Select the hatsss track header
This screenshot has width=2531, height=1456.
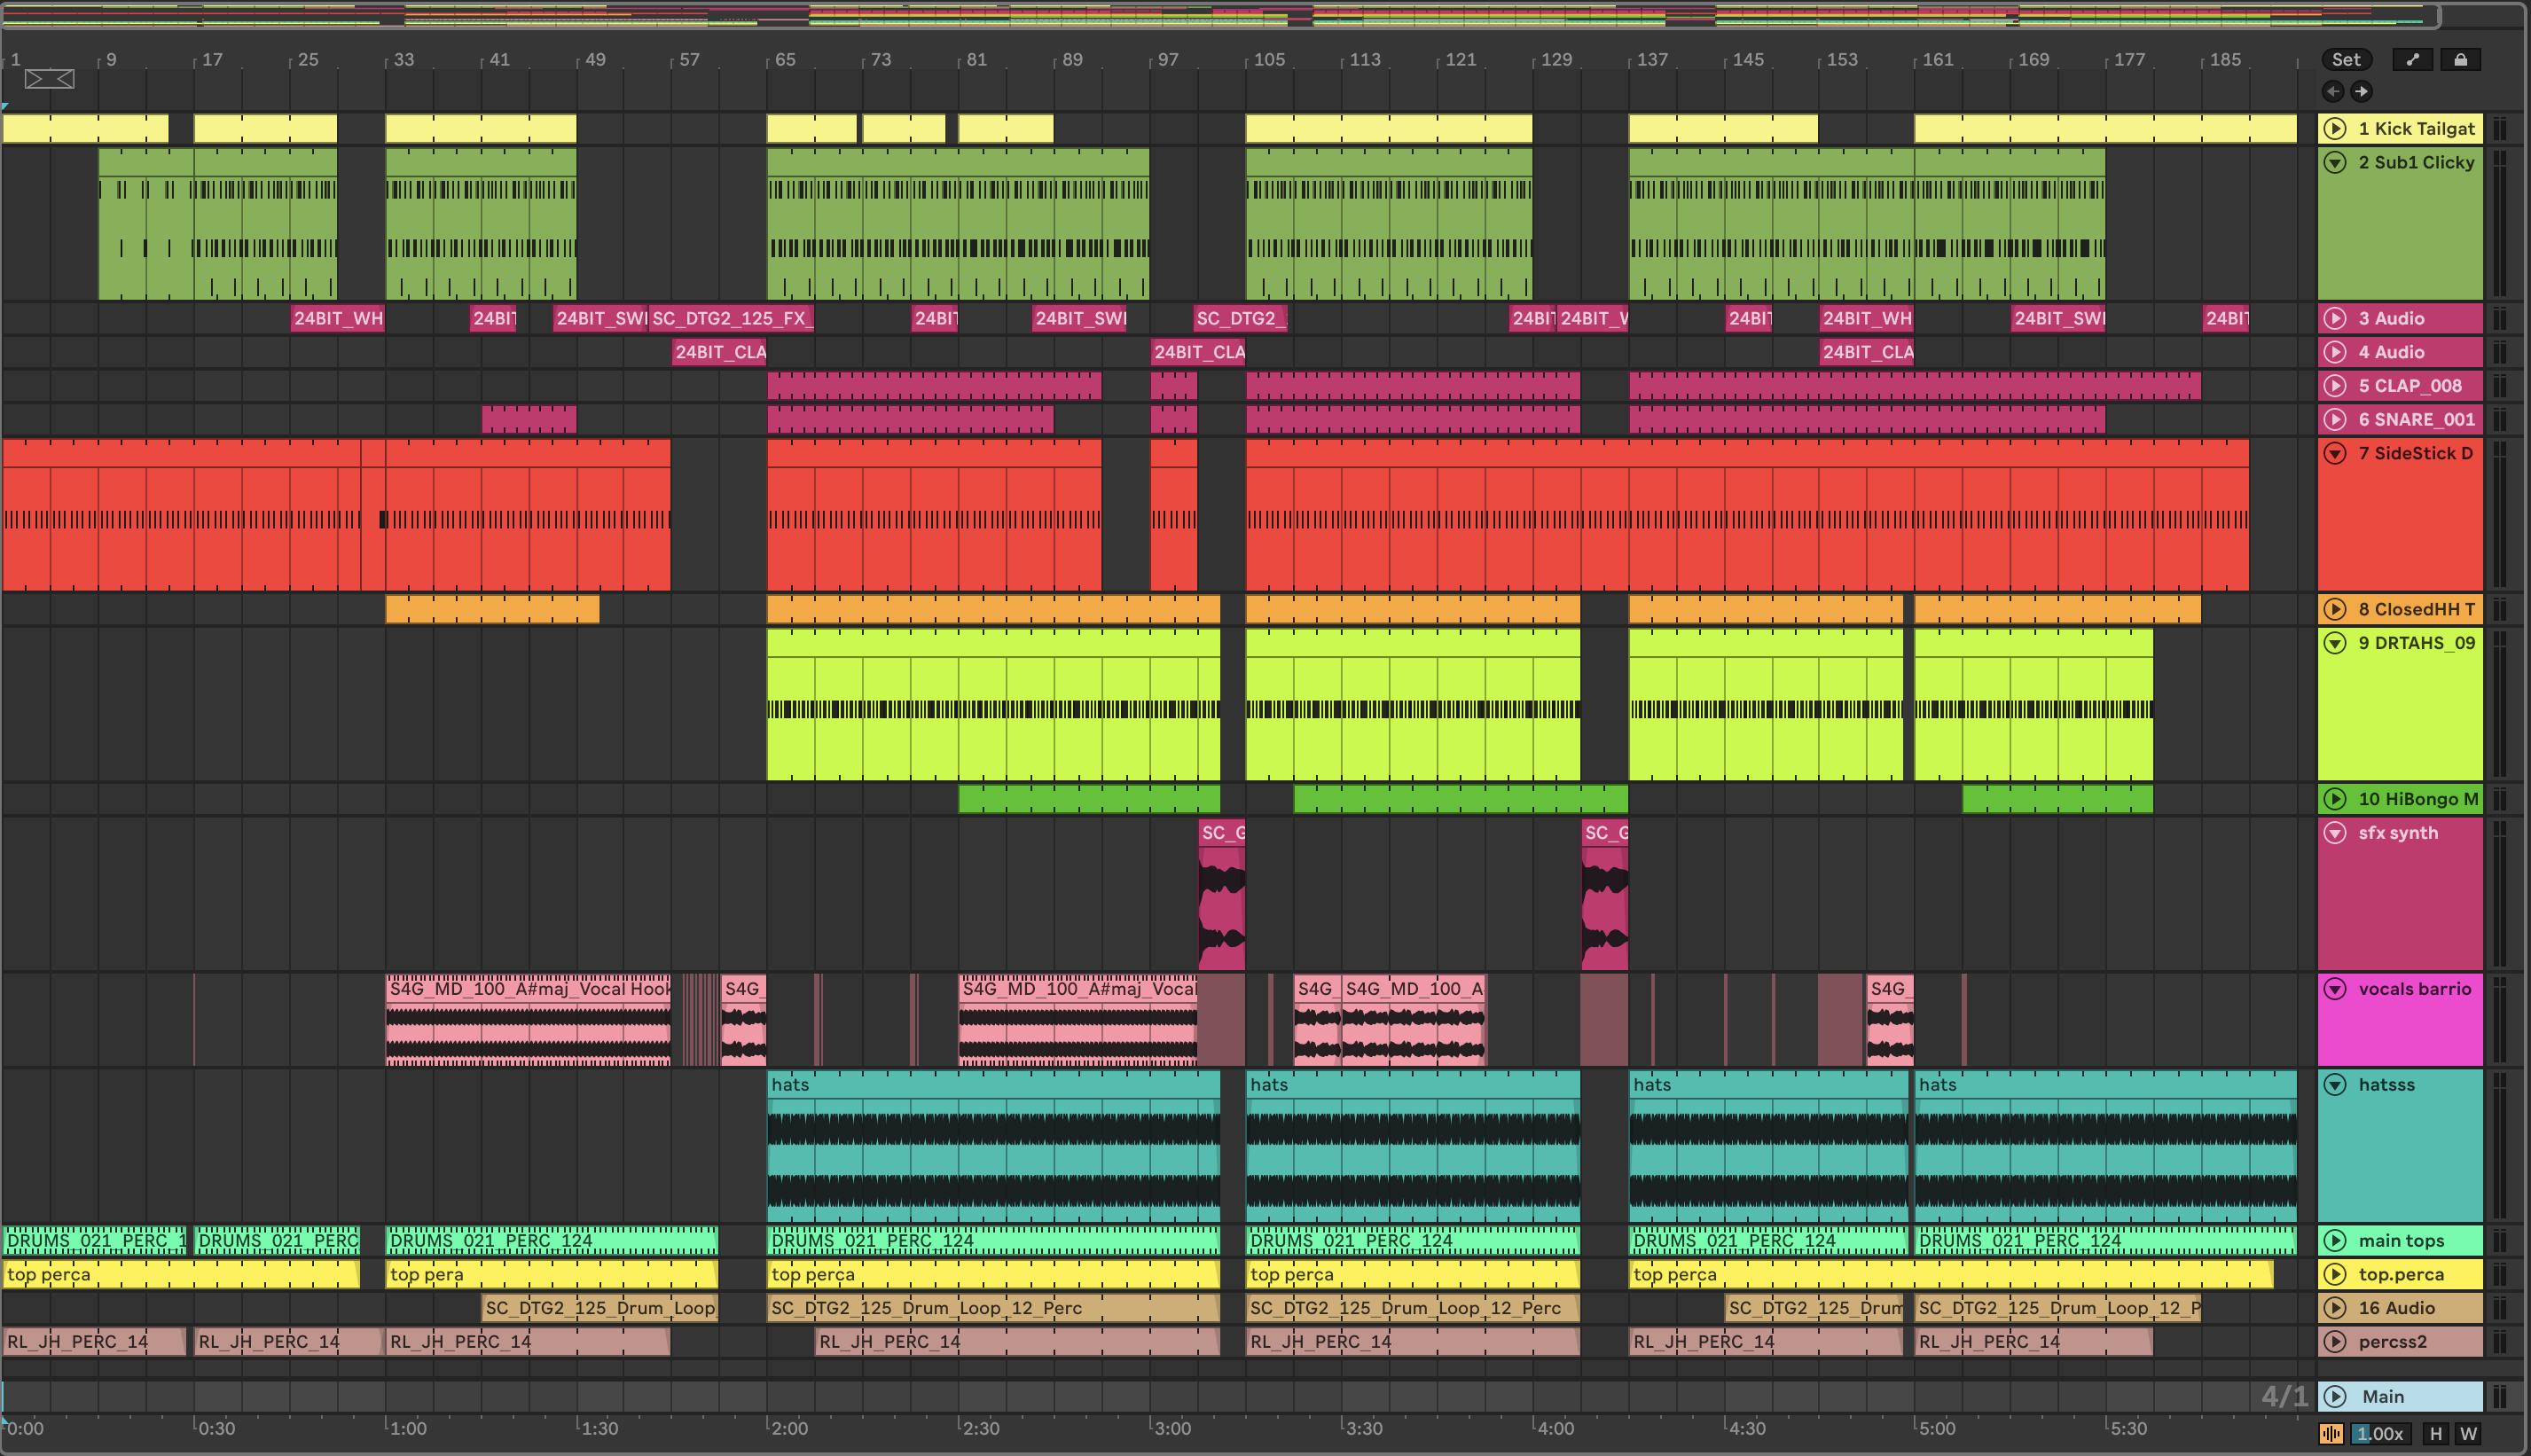pos(2387,1085)
